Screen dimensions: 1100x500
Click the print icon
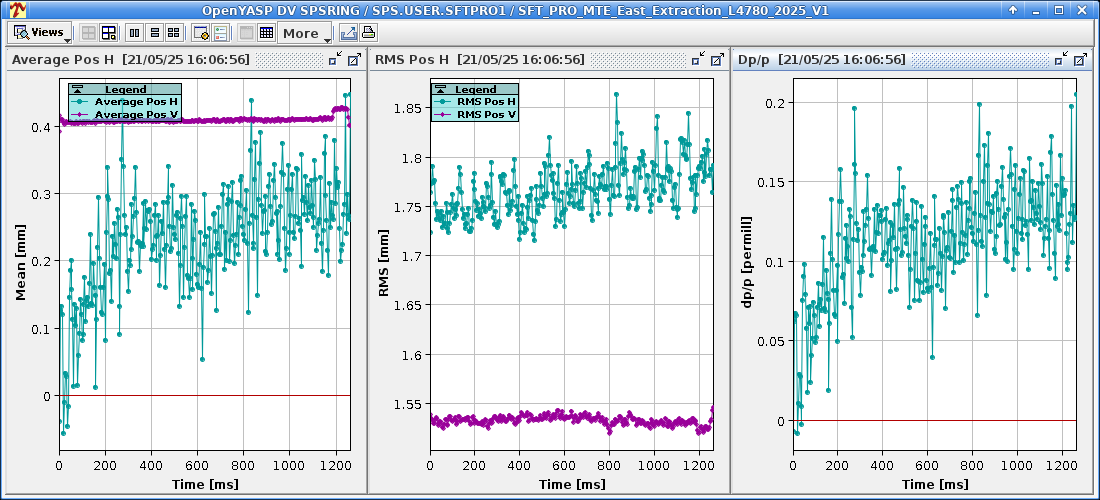(x=368, y=33)
